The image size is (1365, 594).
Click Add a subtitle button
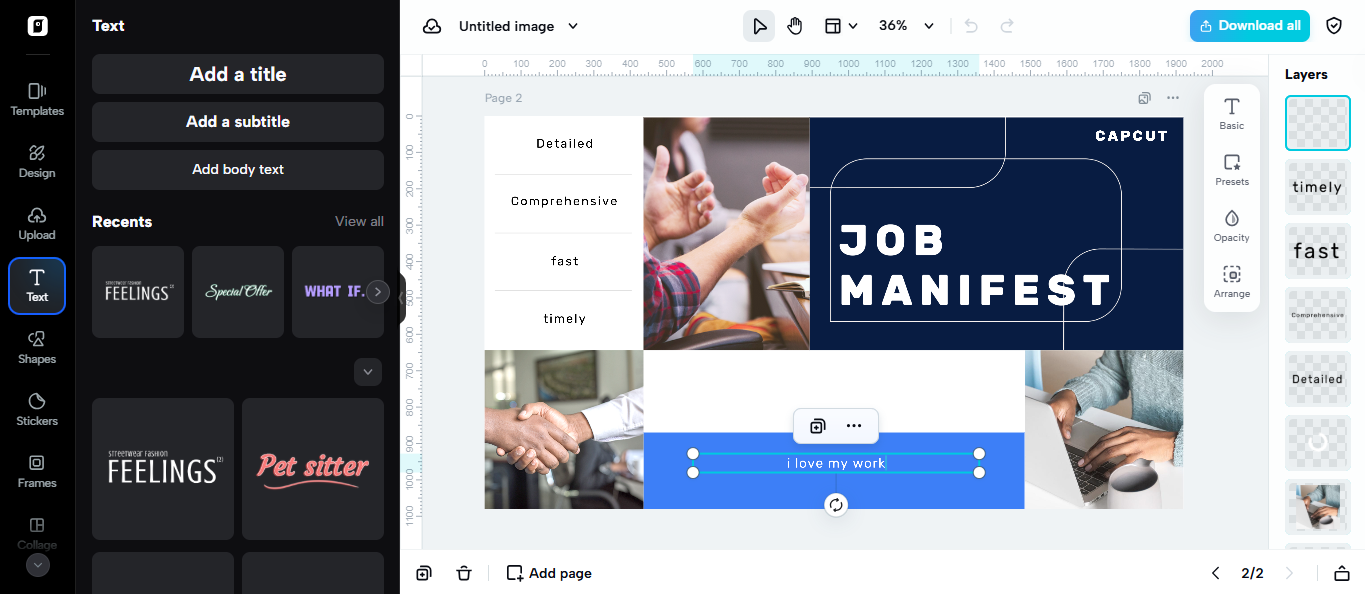tap(238, 122)
